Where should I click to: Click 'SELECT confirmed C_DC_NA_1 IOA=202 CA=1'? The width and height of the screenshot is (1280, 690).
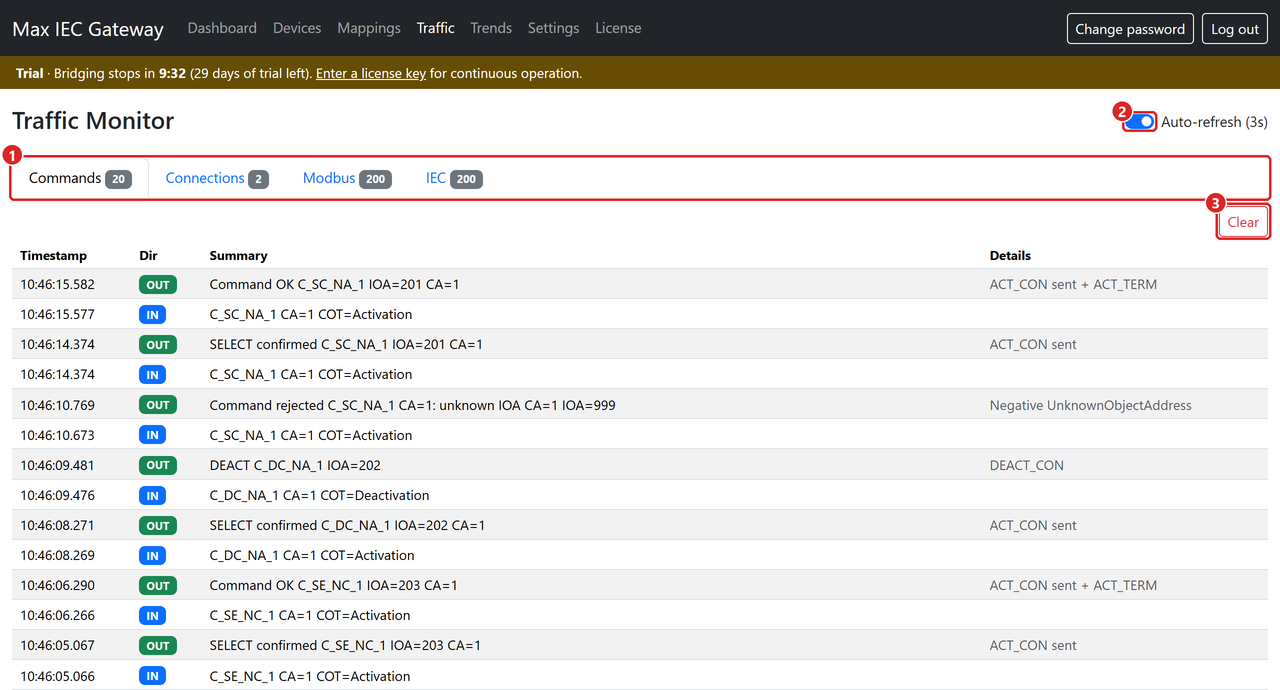click(x=347, y=525)
